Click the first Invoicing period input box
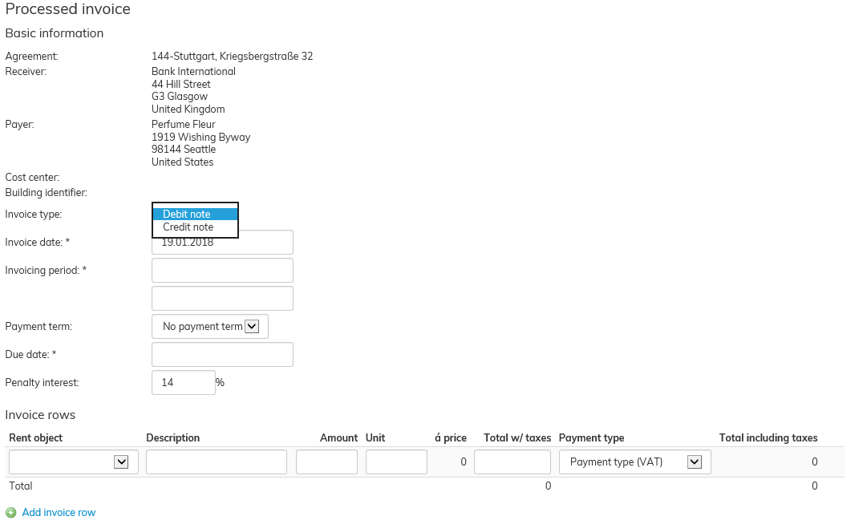This screenshot has height=524, width=855. tap(222, 270)
